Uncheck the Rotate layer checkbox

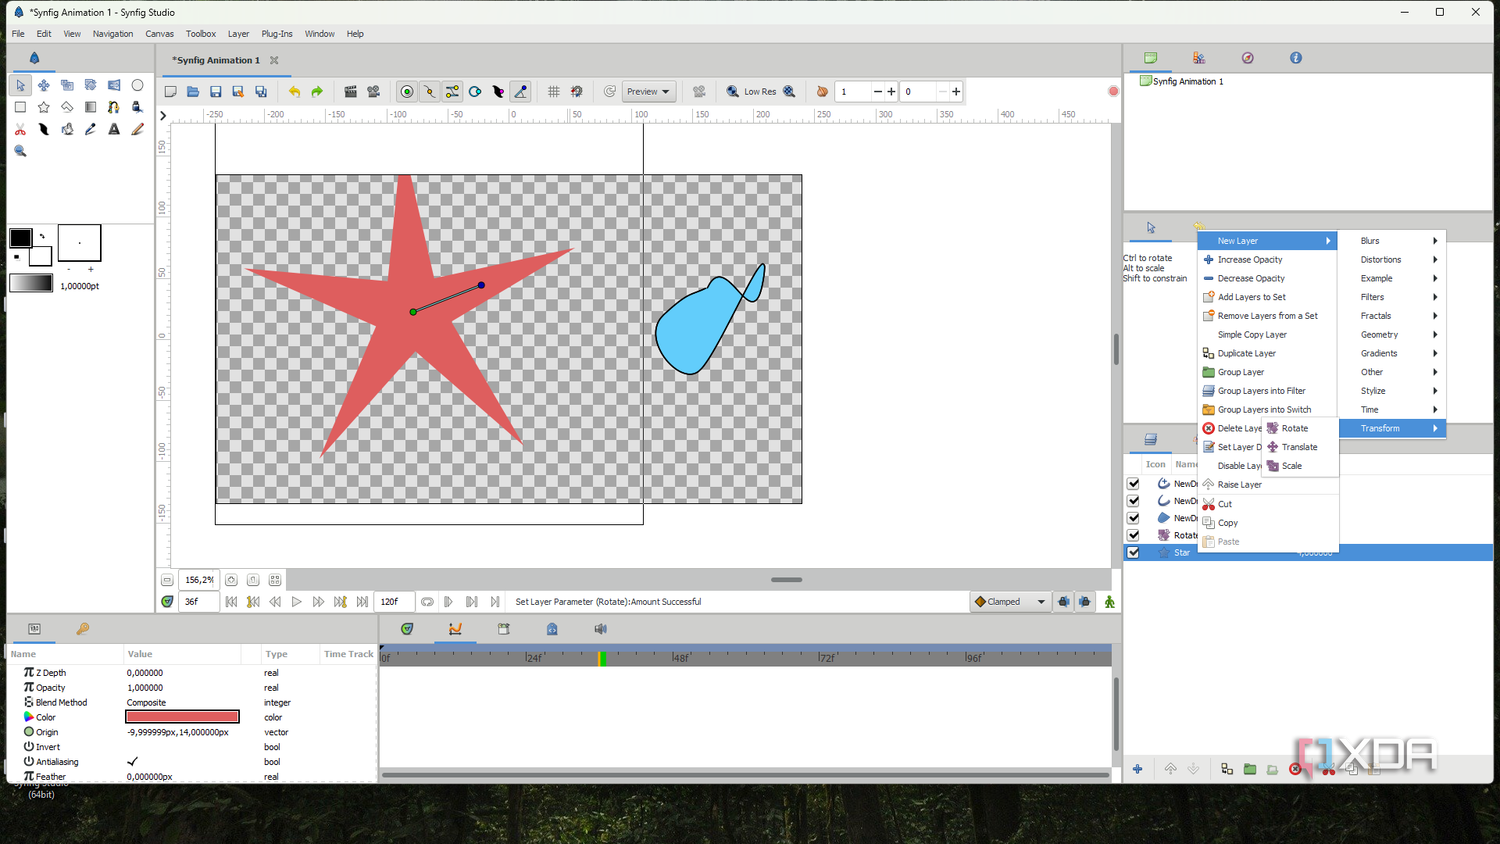click(x=1133, y=535)
